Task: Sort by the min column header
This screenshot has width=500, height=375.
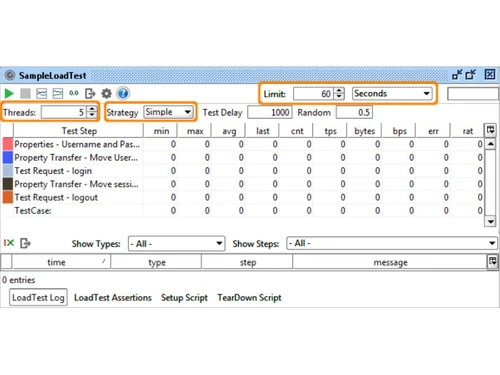Action: point(161,131)
